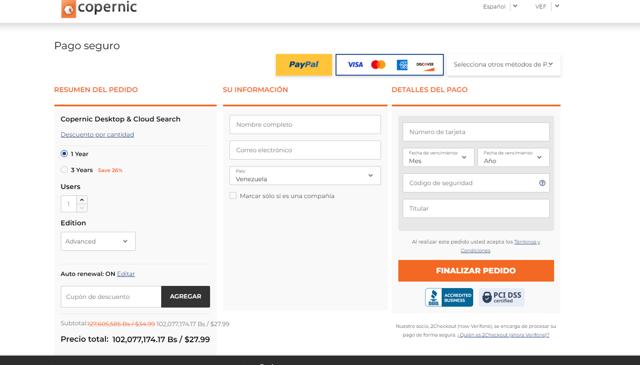Viewport: 640px width, 365px height.
Task: Click the security code info icon
Action: pyautogui.click(x=542, y=183)
